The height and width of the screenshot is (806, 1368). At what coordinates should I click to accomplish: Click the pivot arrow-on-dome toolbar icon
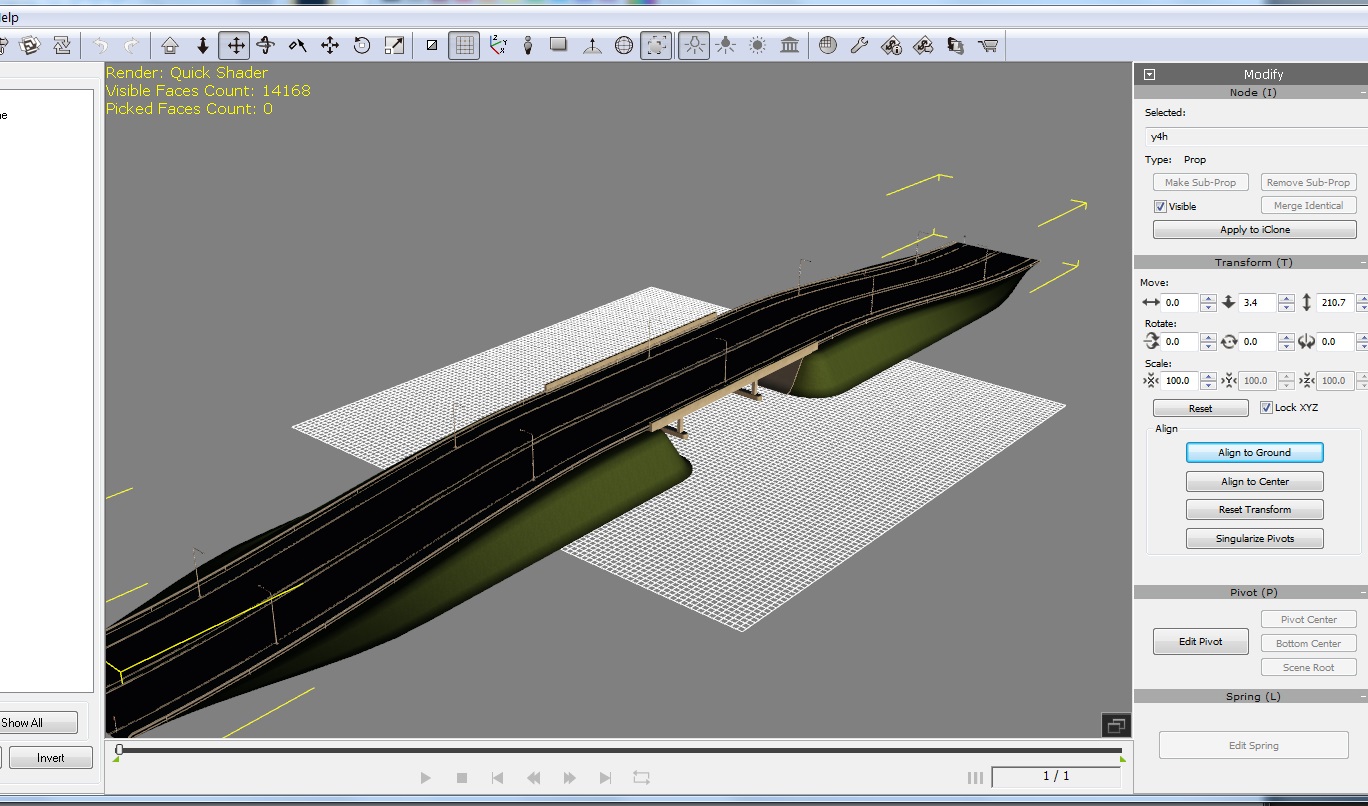point(592,45)
